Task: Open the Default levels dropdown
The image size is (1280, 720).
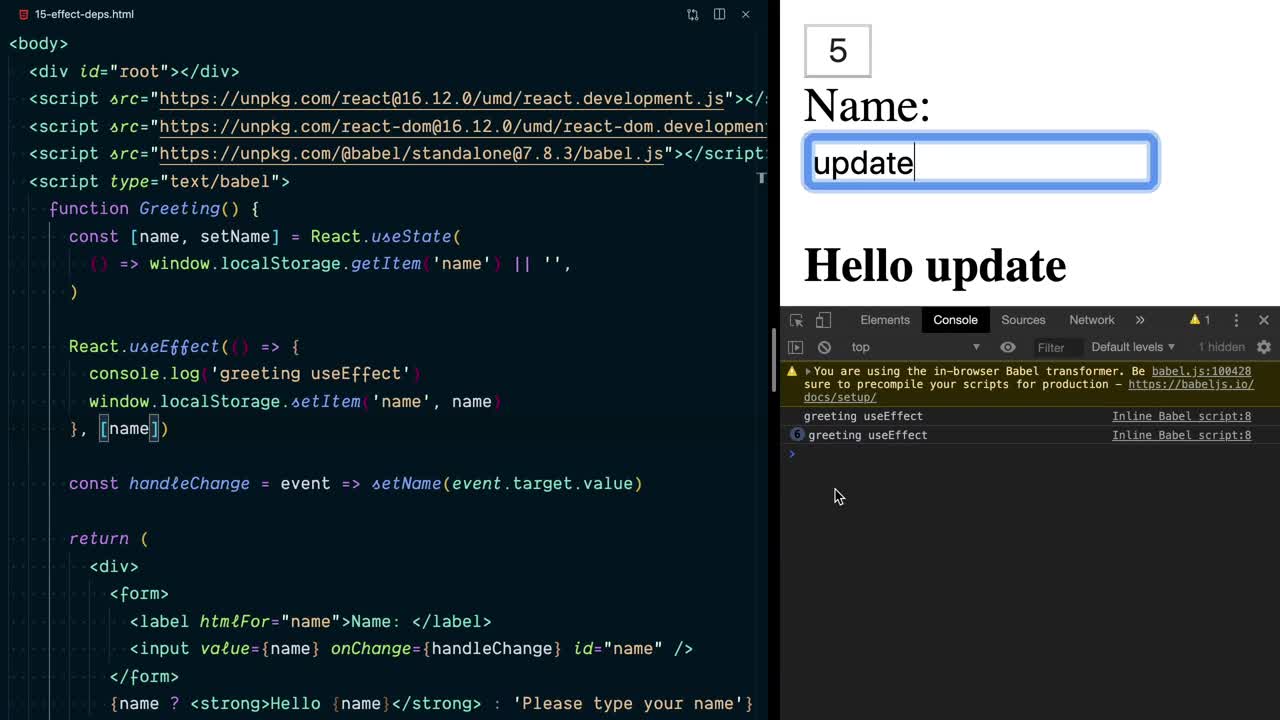Action: 1132,347
